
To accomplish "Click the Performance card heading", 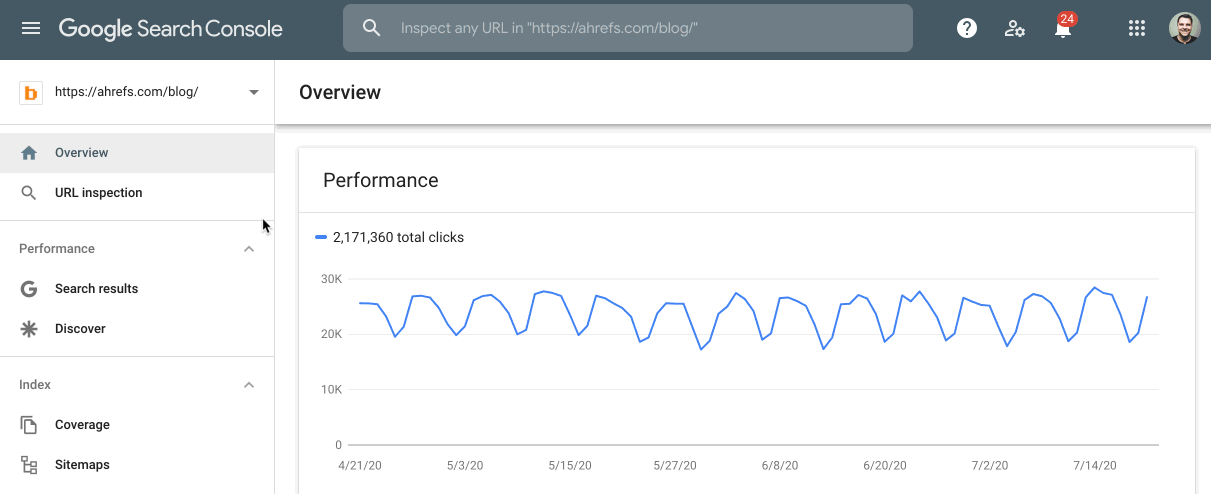I will pyautogui.click(x=380, y=180).
